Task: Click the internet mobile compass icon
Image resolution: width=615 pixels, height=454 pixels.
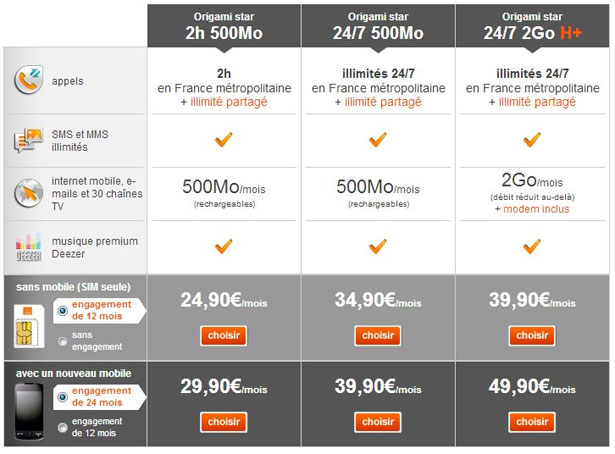Action: 28,193
